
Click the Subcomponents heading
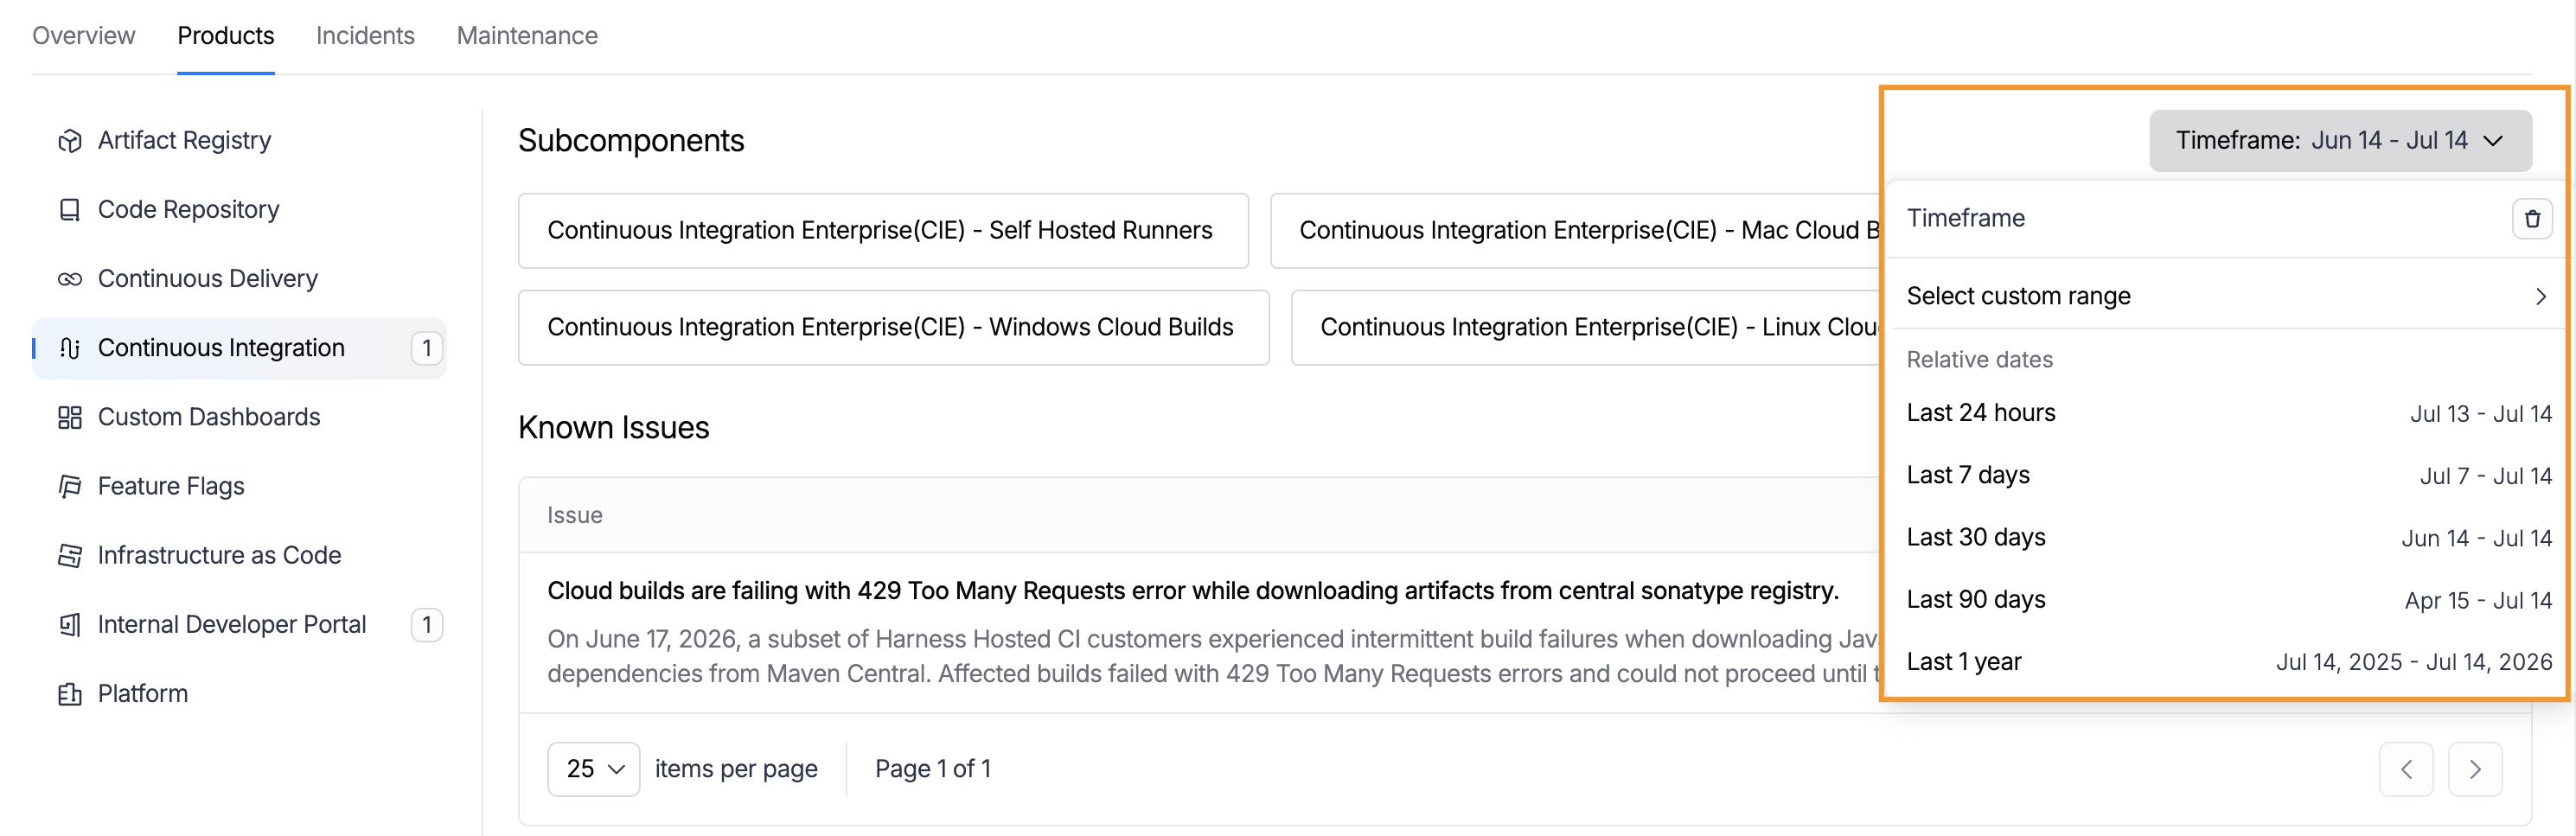631,141
